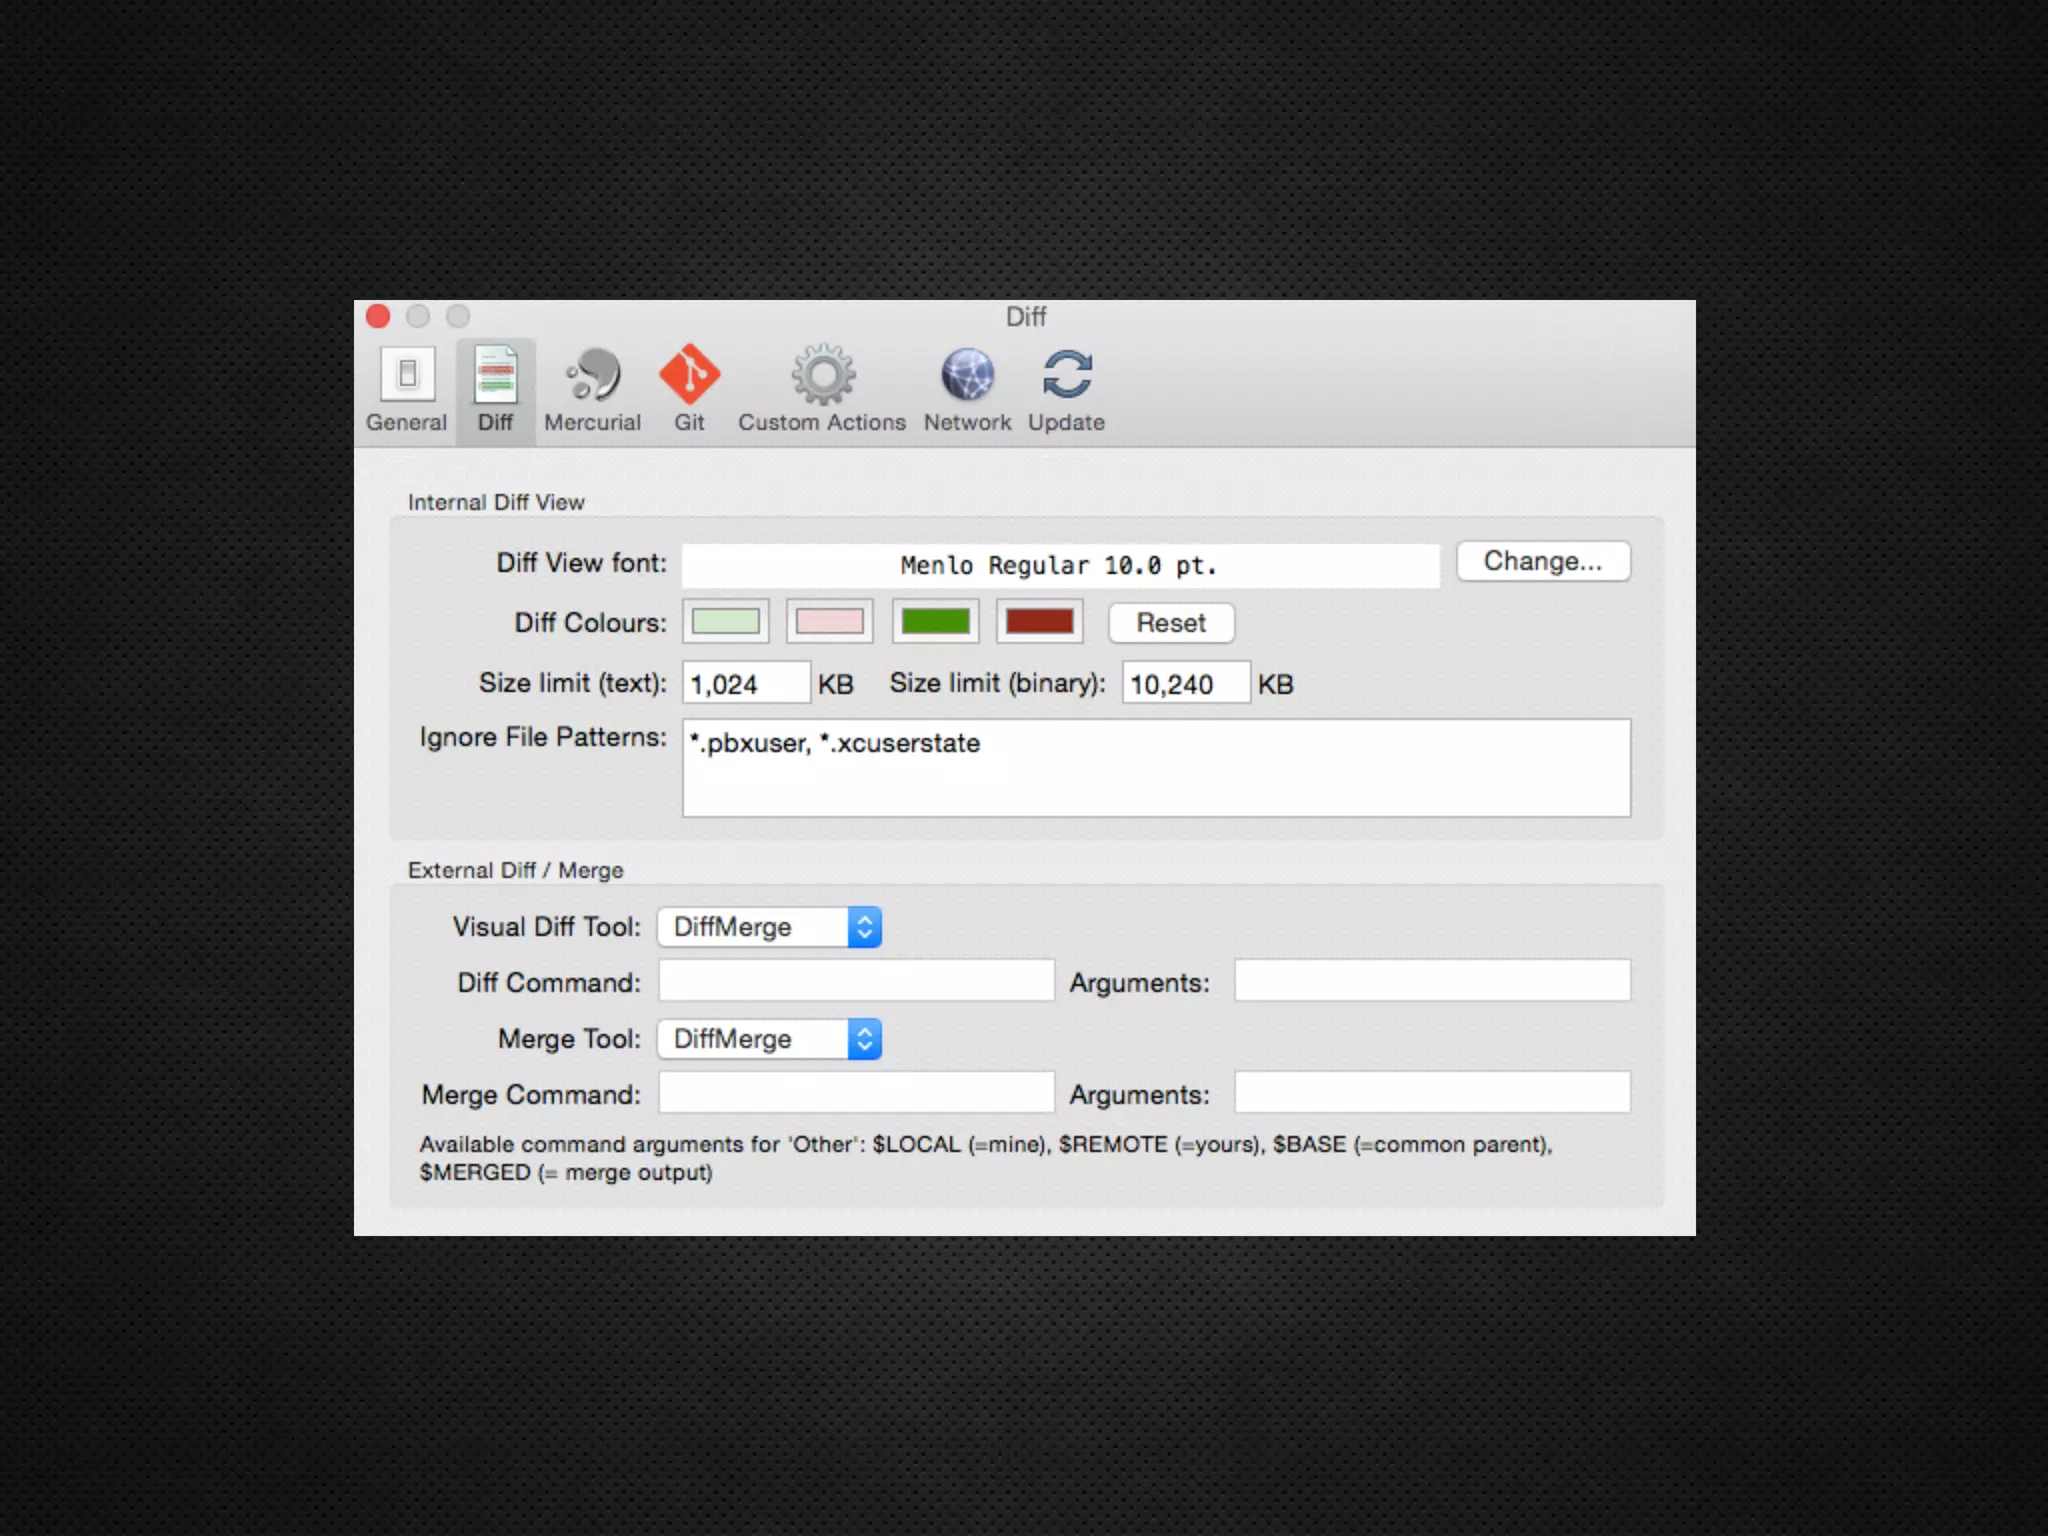Image resolution: width=2048 pixels, height=1536 pixels.
Task: Expand the Merge Tool dropdown
Action: point(768,1039)
